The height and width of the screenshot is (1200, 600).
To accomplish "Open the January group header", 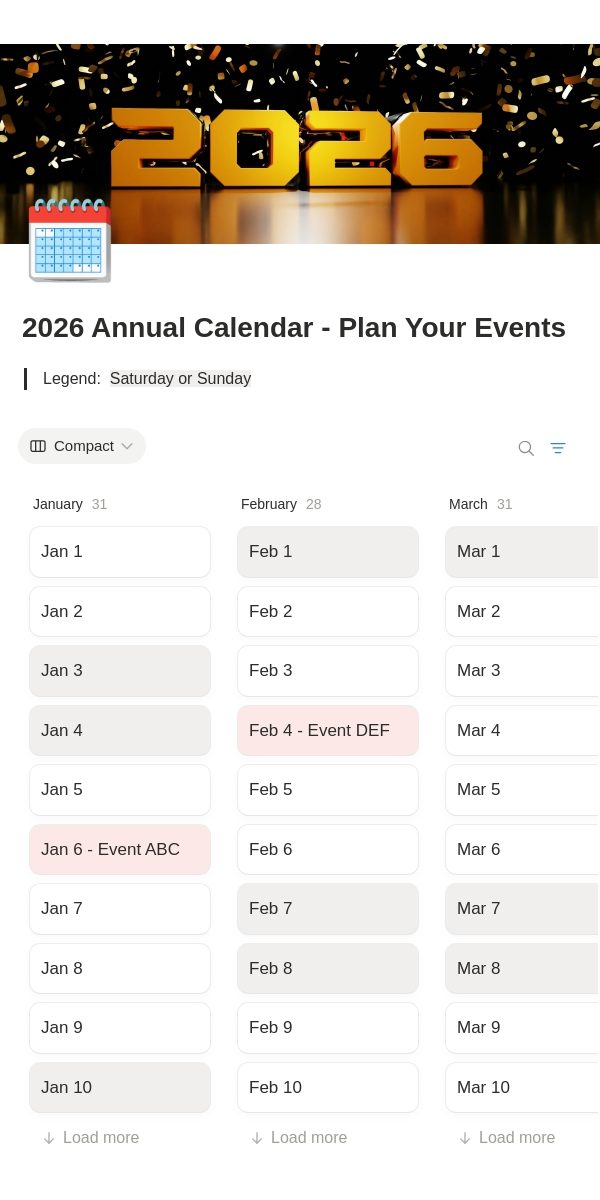I will (58, 504).
